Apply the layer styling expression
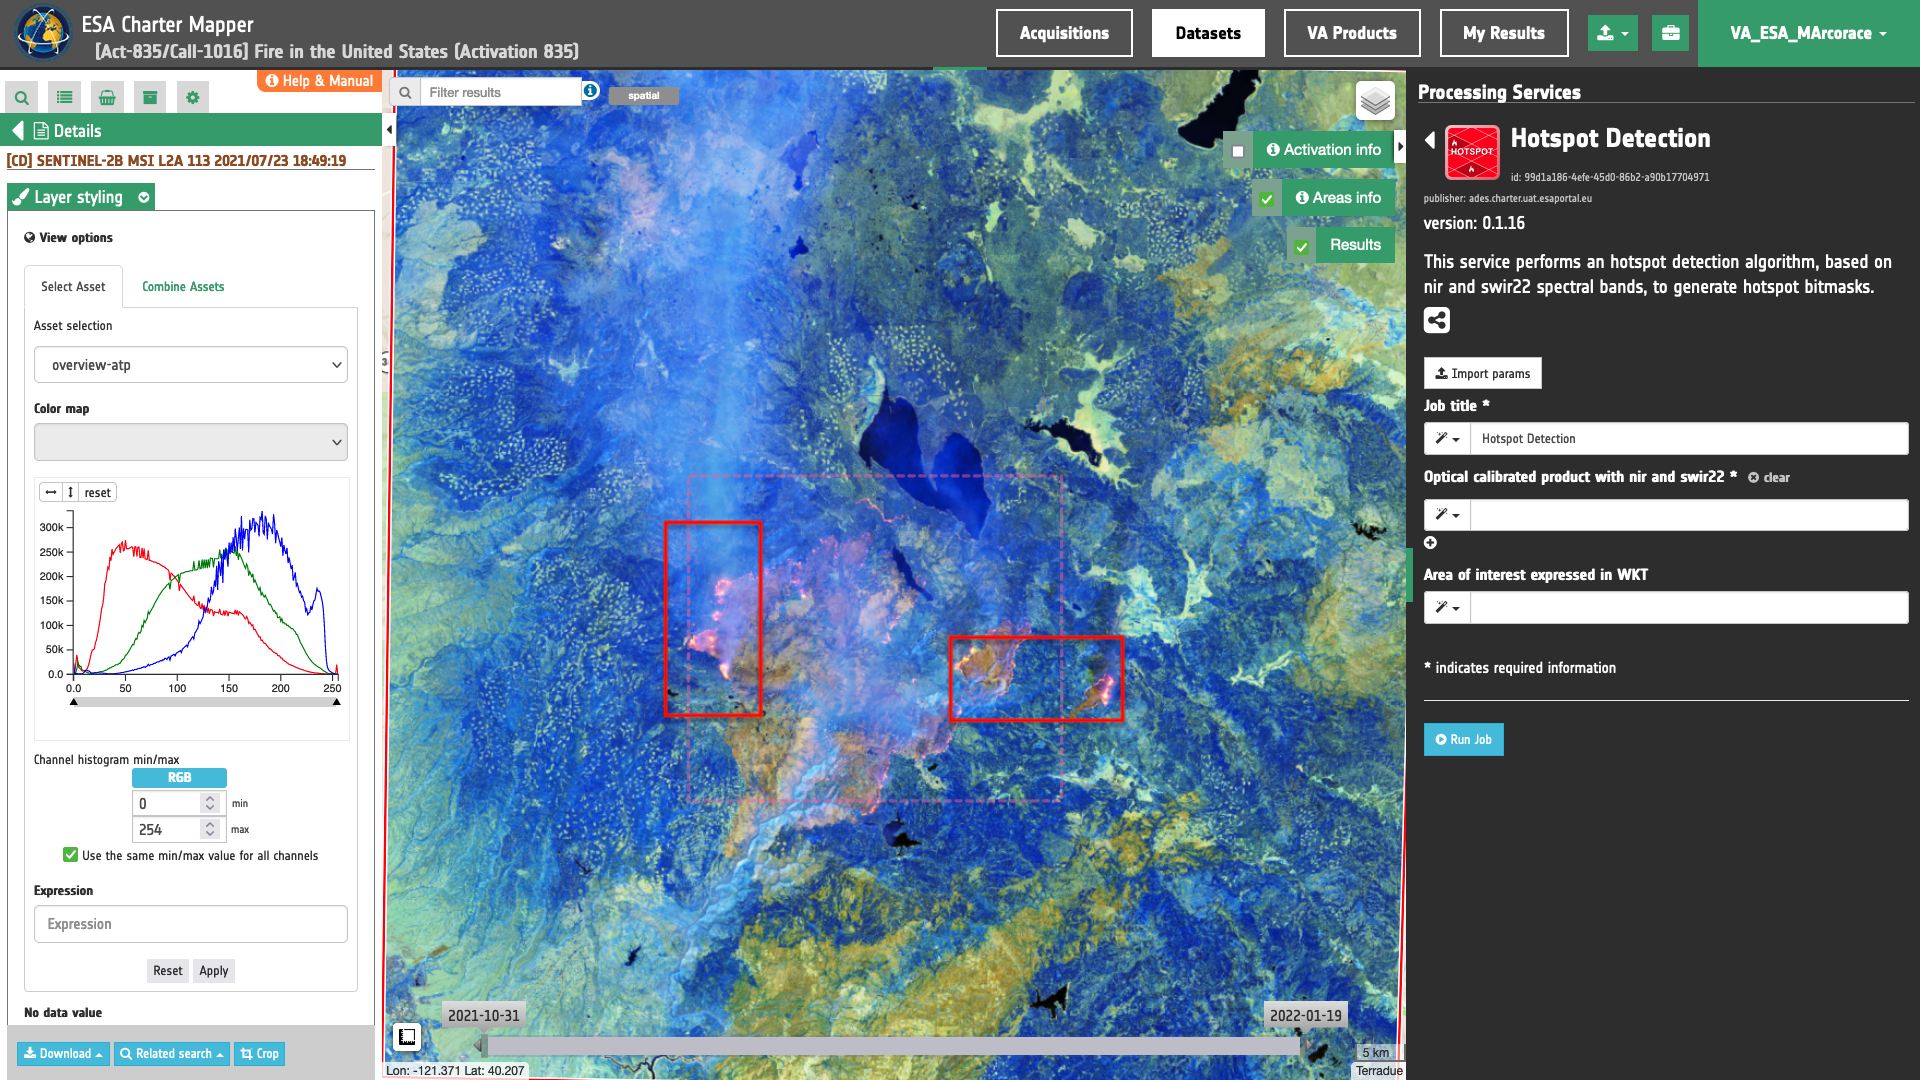 coord(214,971)
